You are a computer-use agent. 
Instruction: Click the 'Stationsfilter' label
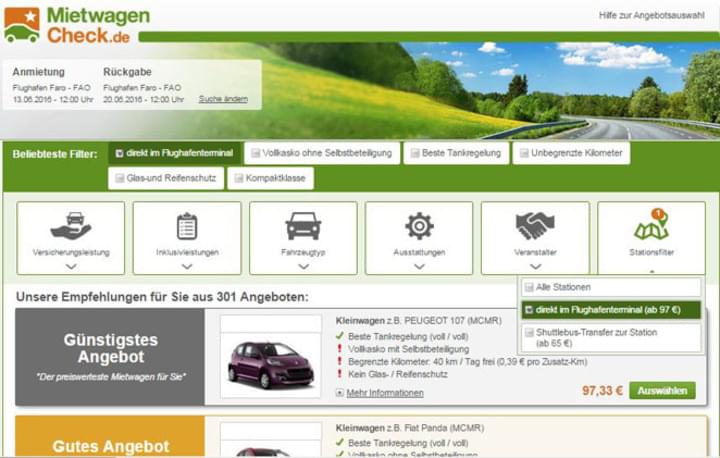[x=652, y=252]
